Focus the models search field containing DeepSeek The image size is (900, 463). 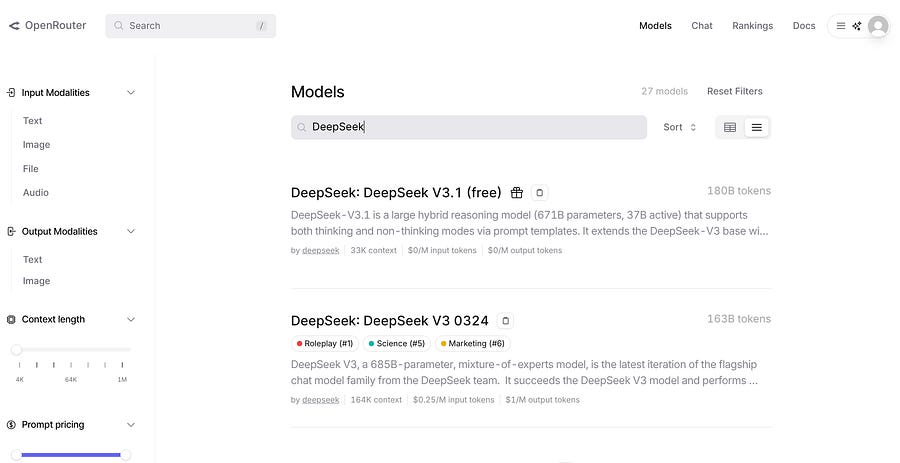(469, 127)
